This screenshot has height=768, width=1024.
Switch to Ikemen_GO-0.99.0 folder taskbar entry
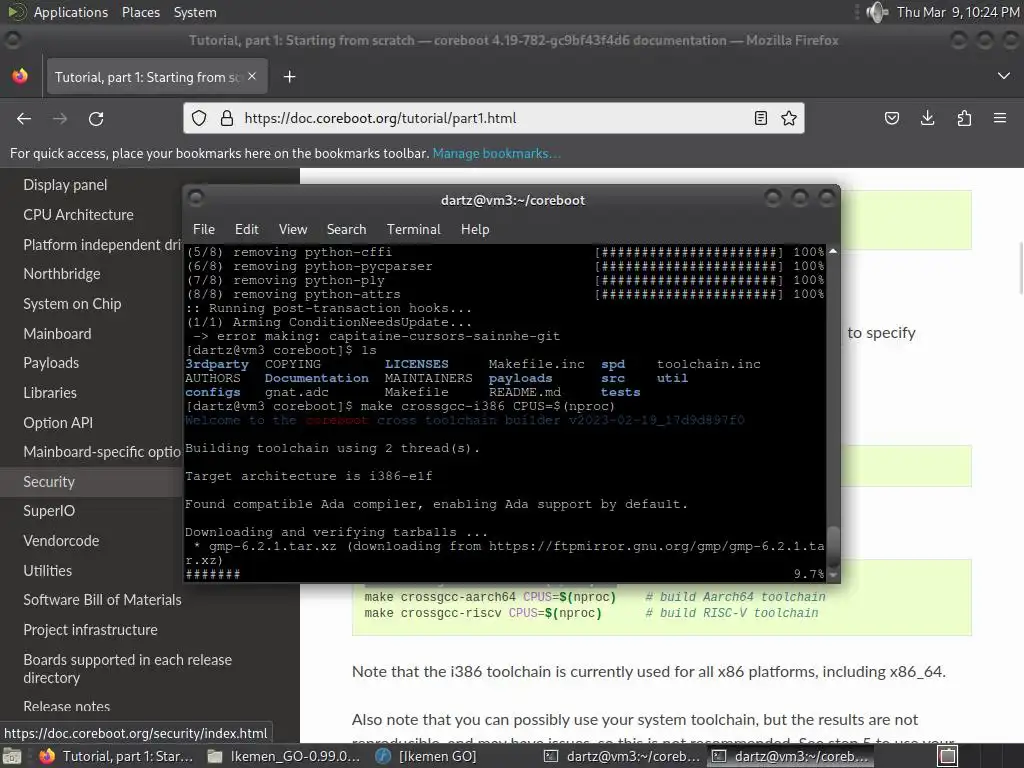[283, 756]
